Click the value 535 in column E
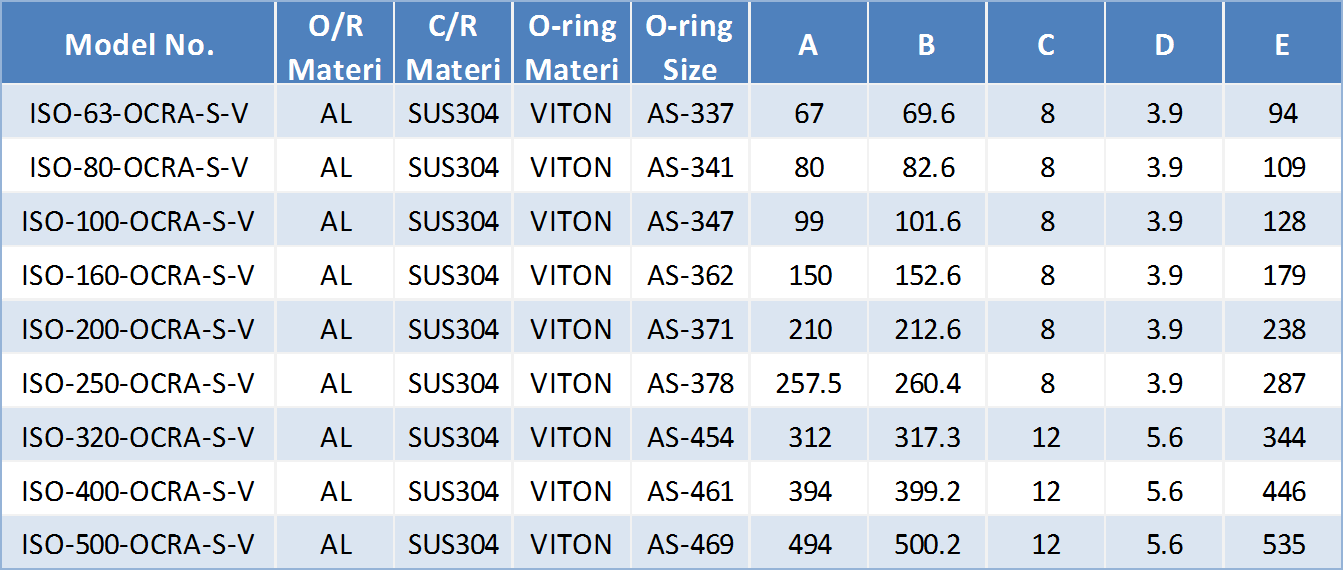Image resolution: width=1344 pixels, height=571 pixels. tap(1283, 544)
